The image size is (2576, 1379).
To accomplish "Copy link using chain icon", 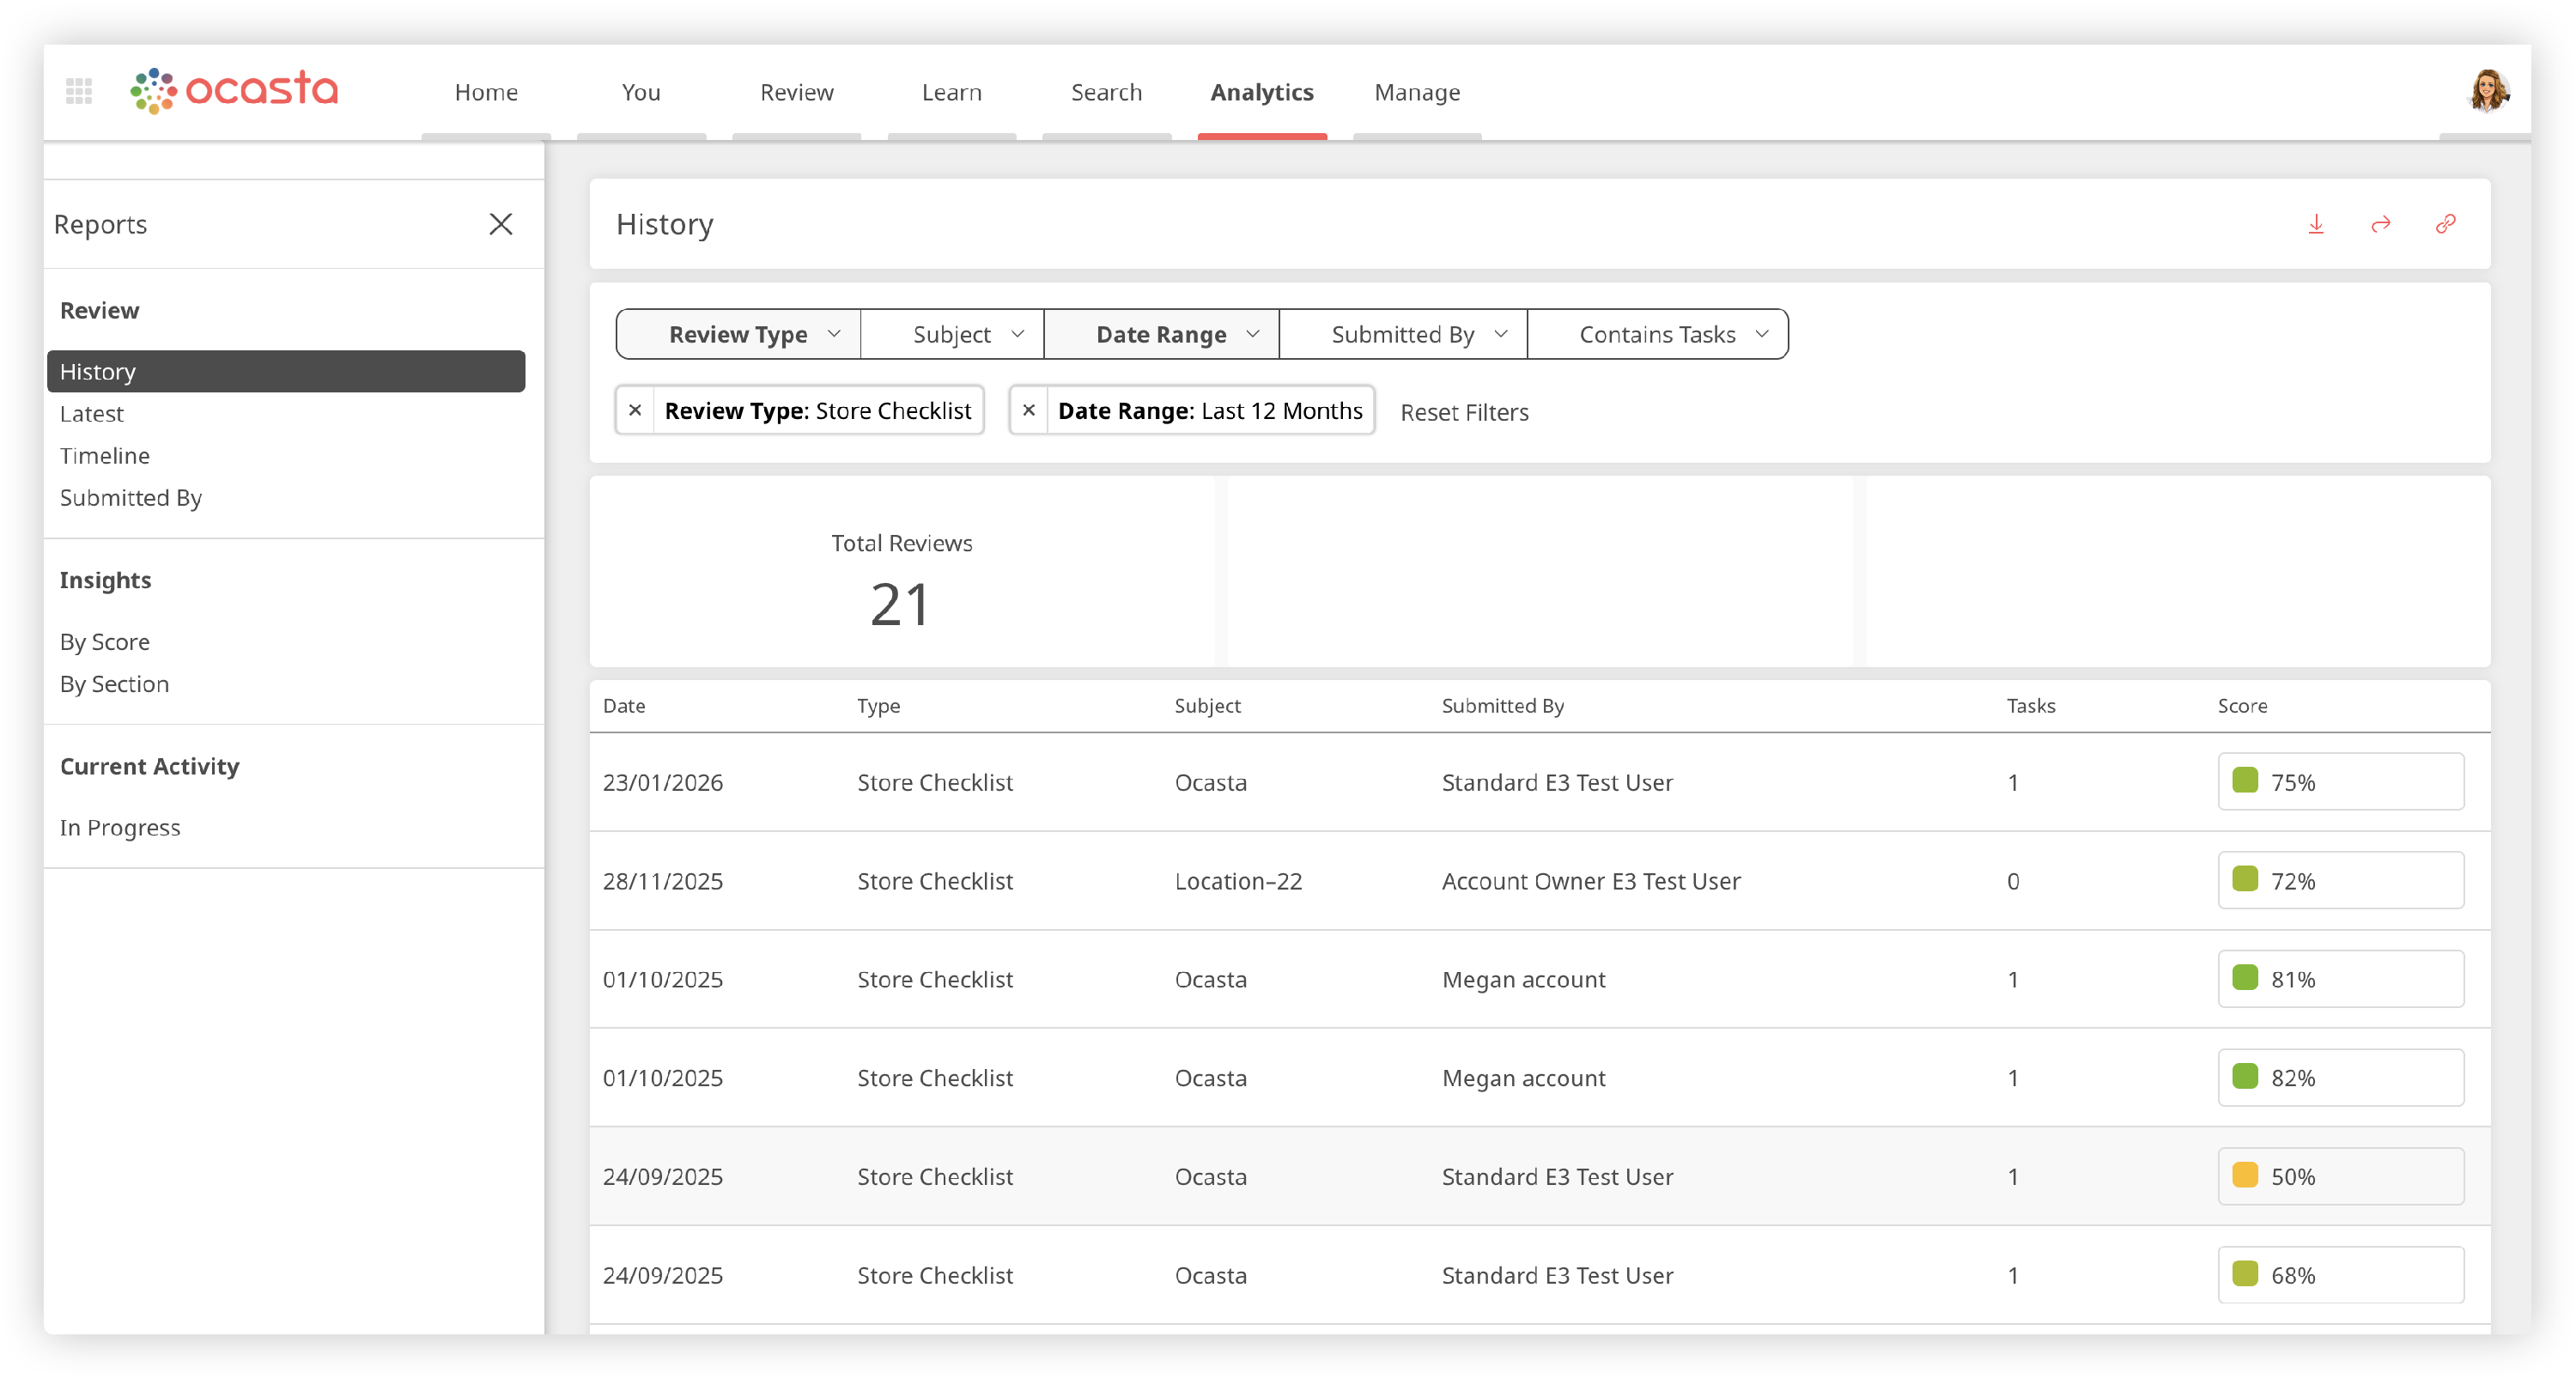I will click(2445, 224).
